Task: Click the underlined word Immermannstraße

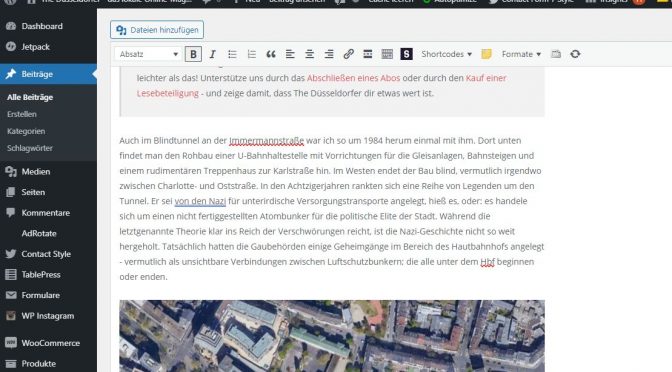Action: coord(266,141)
